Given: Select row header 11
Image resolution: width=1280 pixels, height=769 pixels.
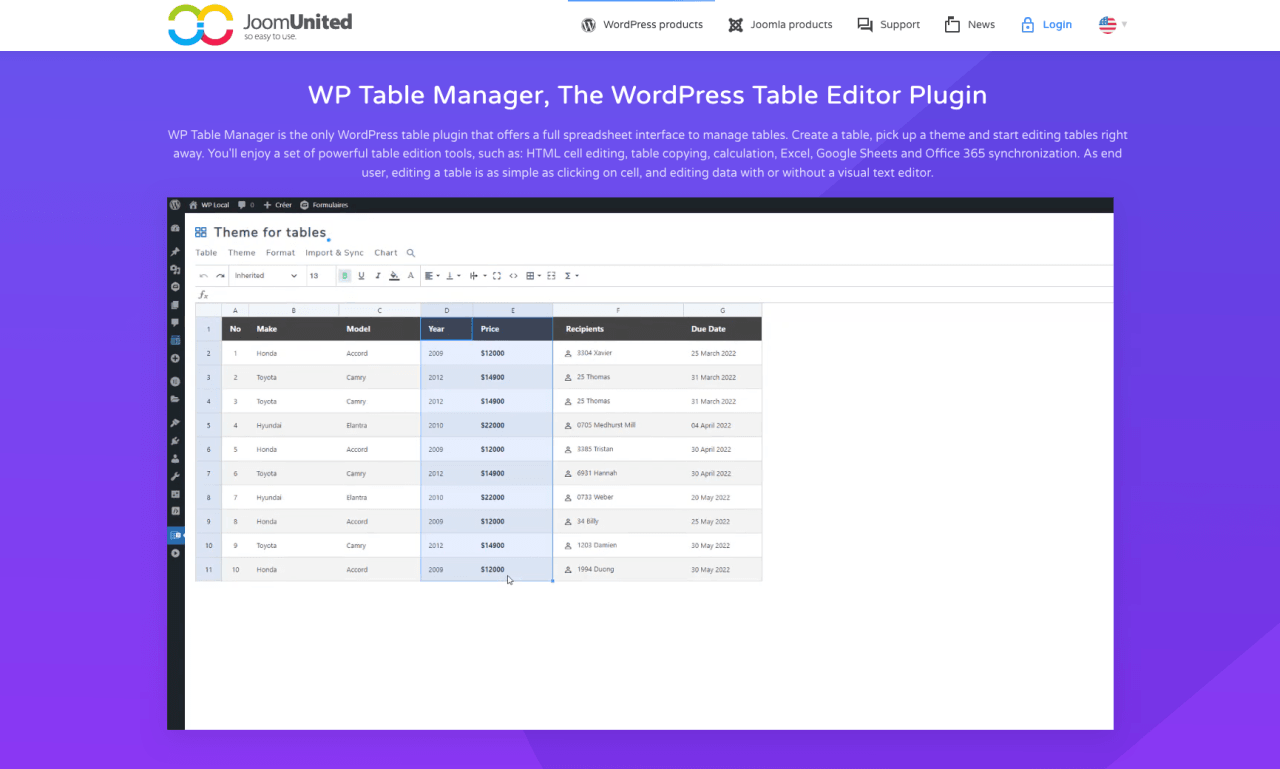Looking at the screenshot, I should [208, 569].
